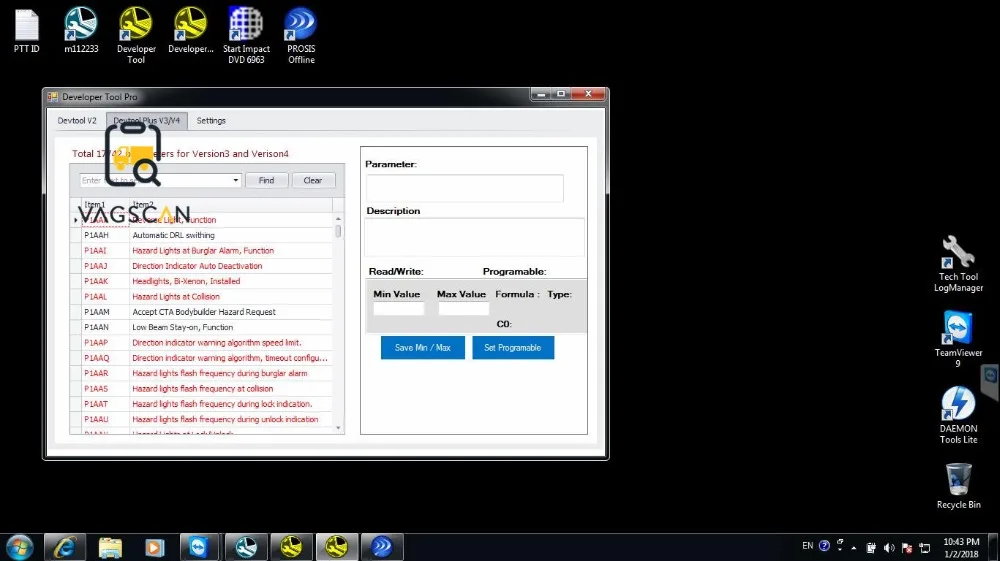Click the P1AAM parameter code cell
This screenshot has width=1000, height=561.
click(105, 312)
